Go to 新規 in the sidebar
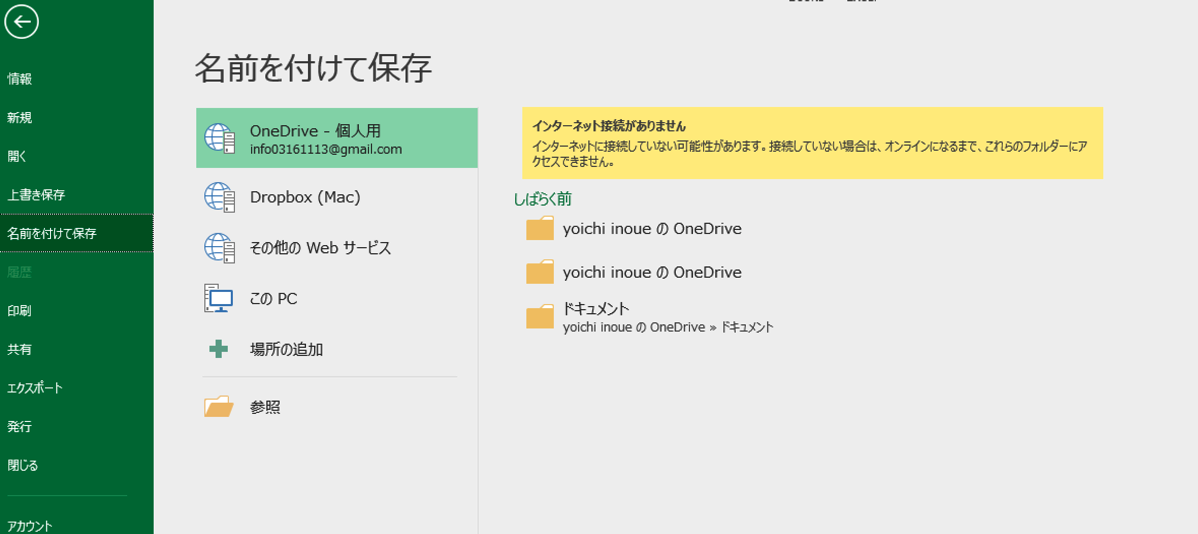 point(20,118)
